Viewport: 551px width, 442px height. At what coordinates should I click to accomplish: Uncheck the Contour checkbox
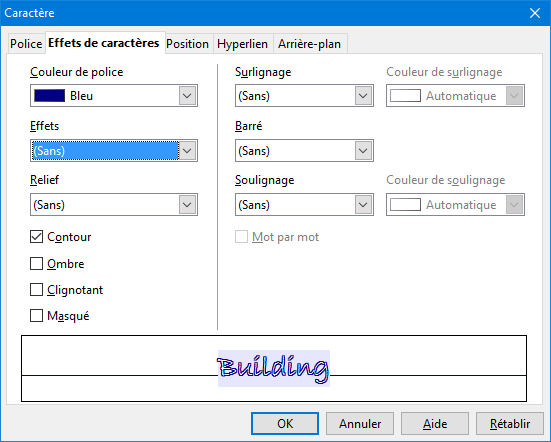[x=37, y=237]
